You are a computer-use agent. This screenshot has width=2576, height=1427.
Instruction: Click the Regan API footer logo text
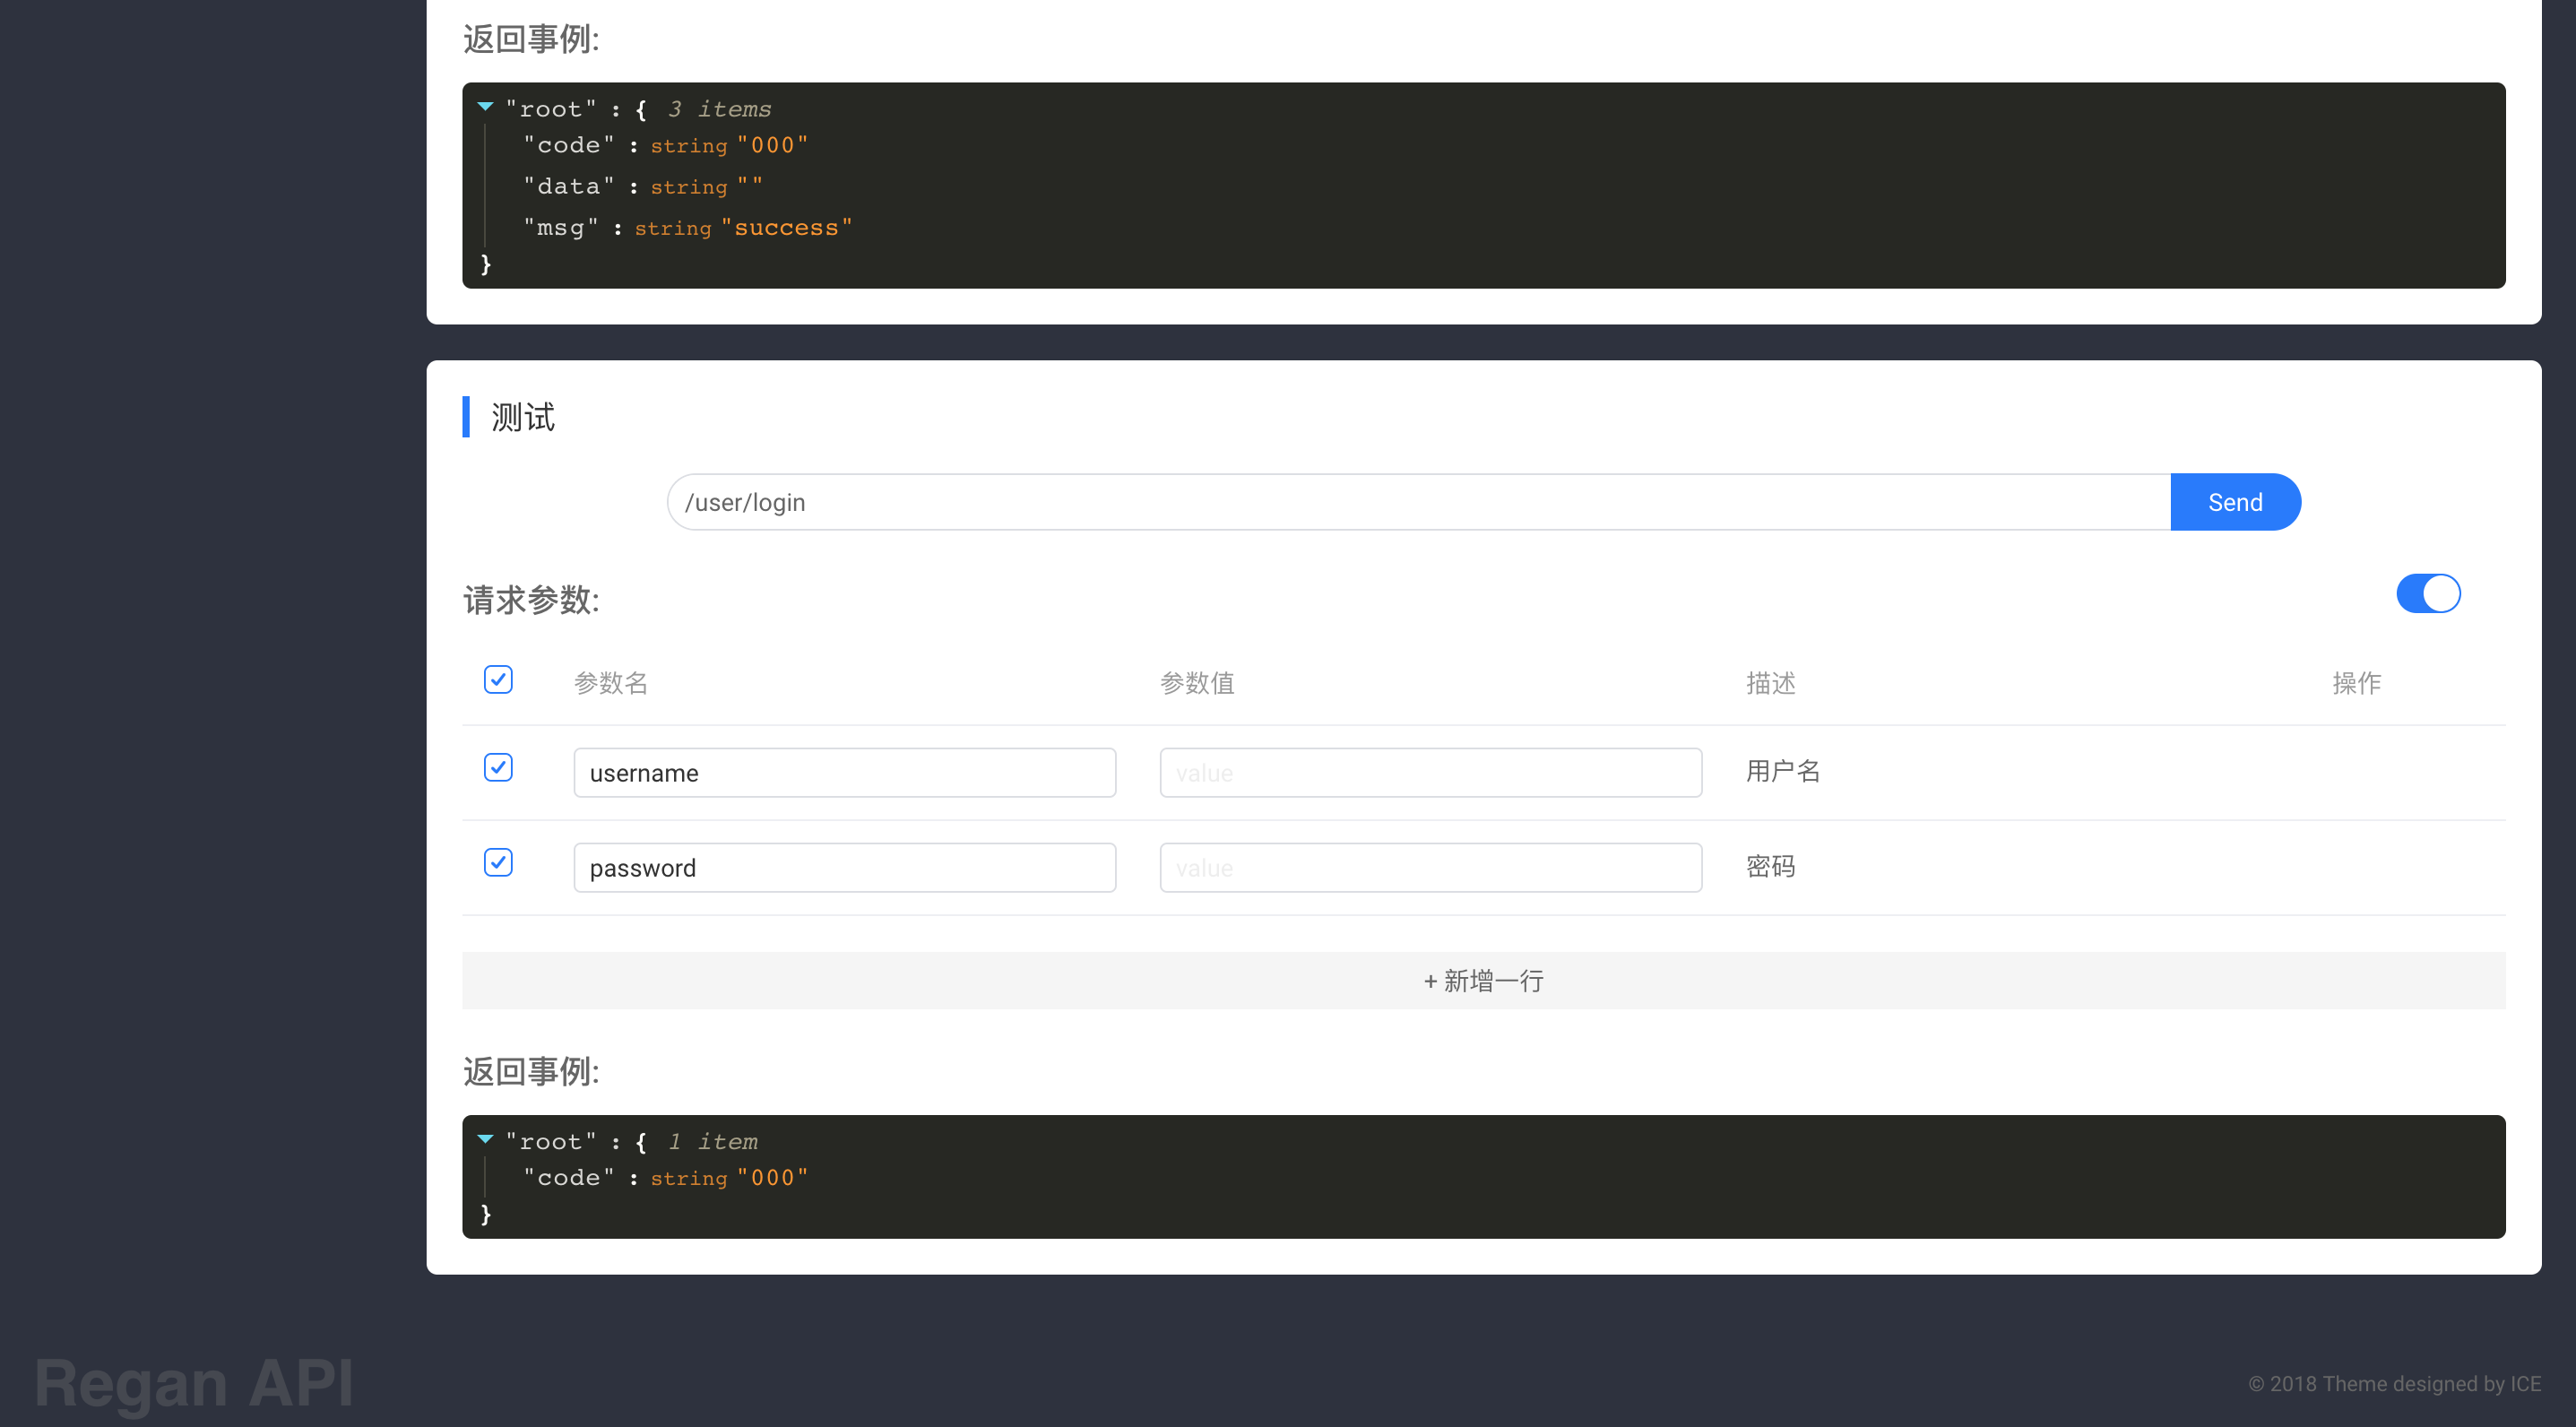point(194,1383)
